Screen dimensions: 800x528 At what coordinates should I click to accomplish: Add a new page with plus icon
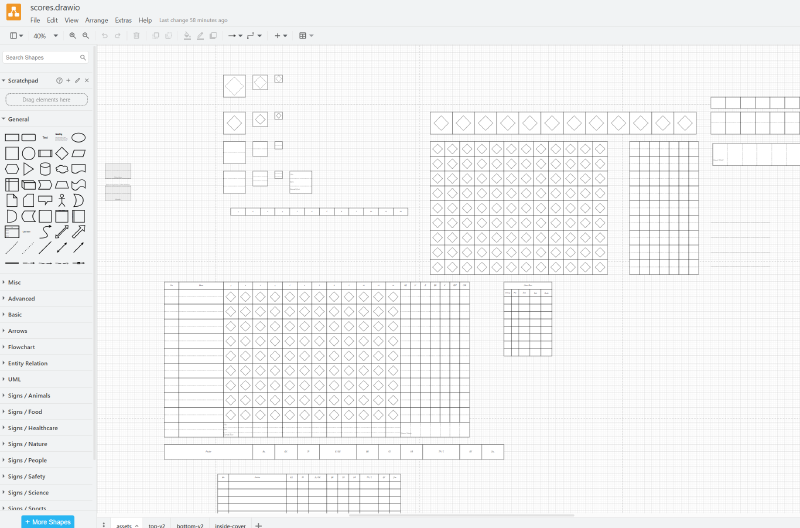(259, 524)
